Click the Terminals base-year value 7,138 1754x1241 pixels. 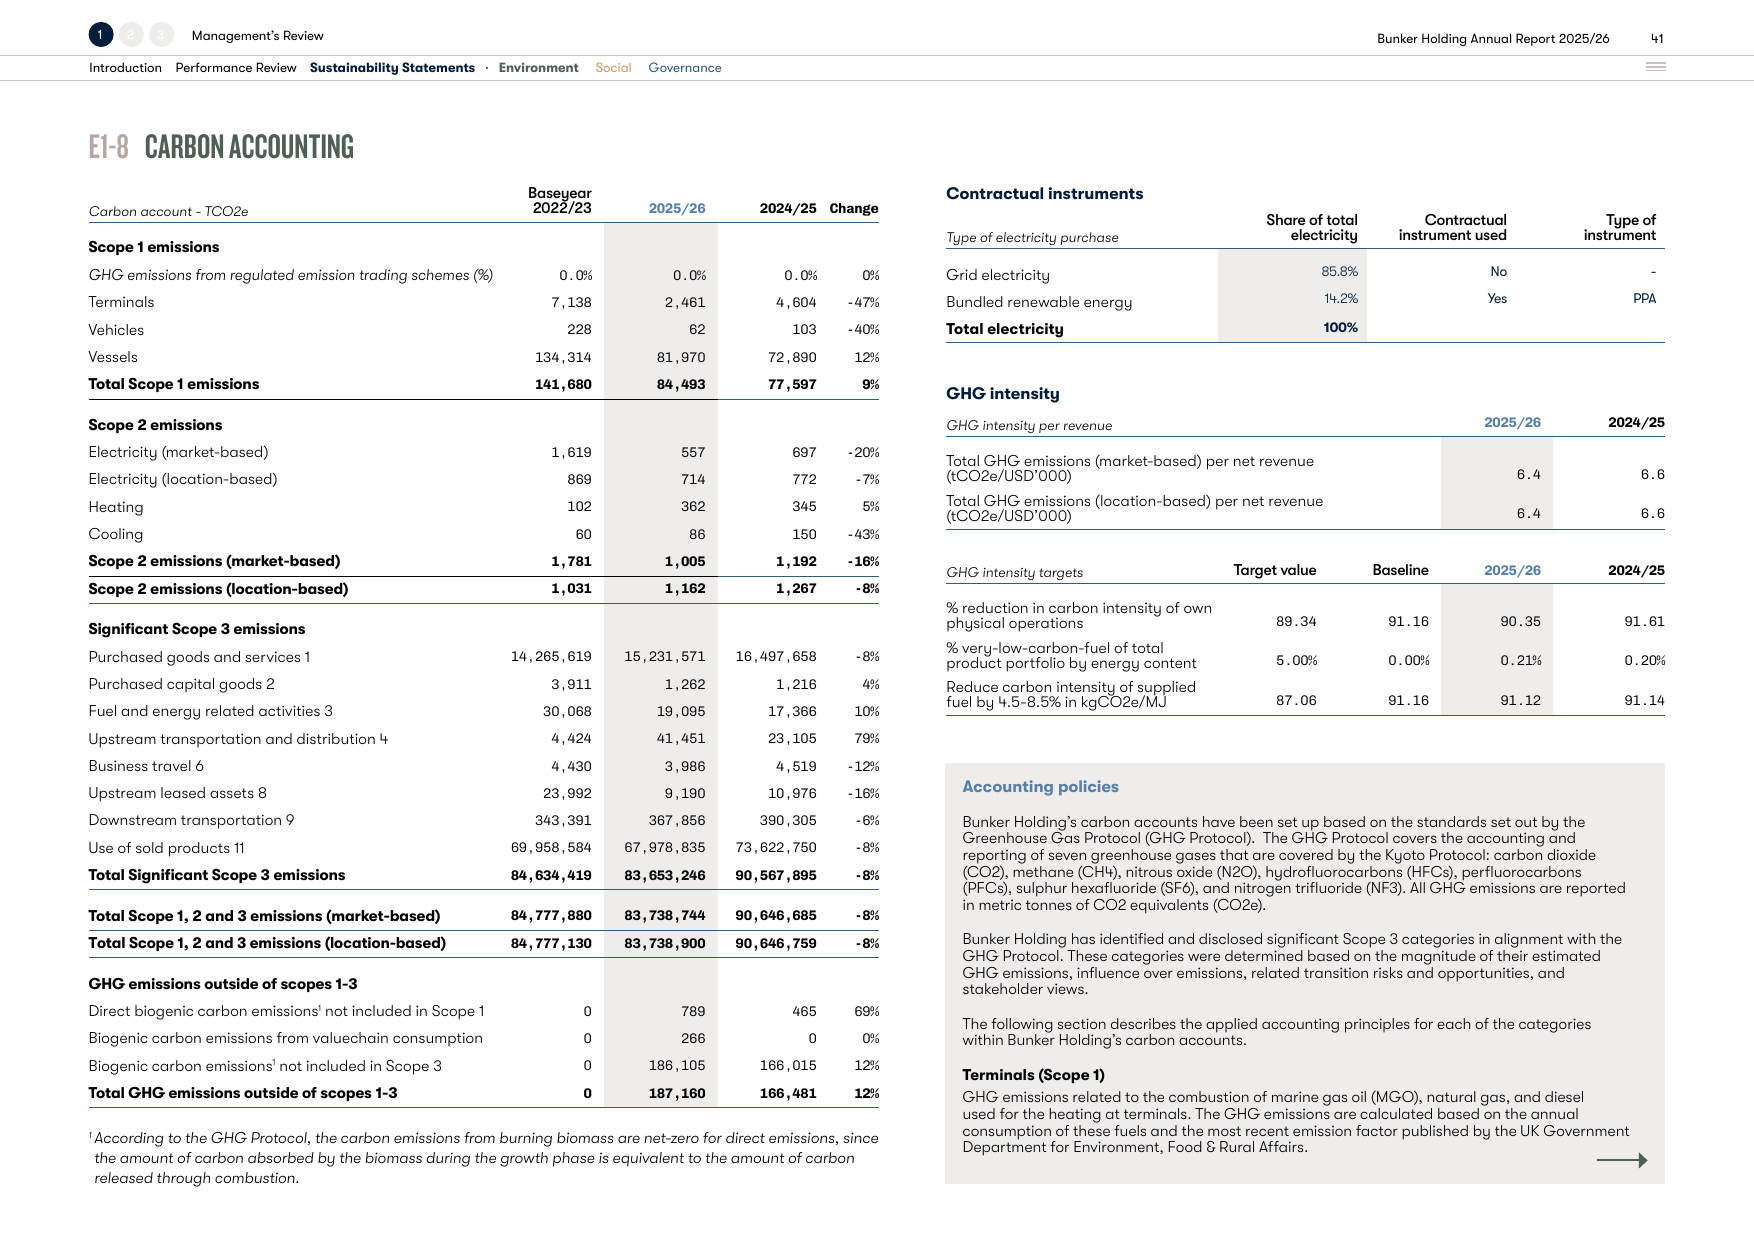pyautogui.click(x=571, y=302)
